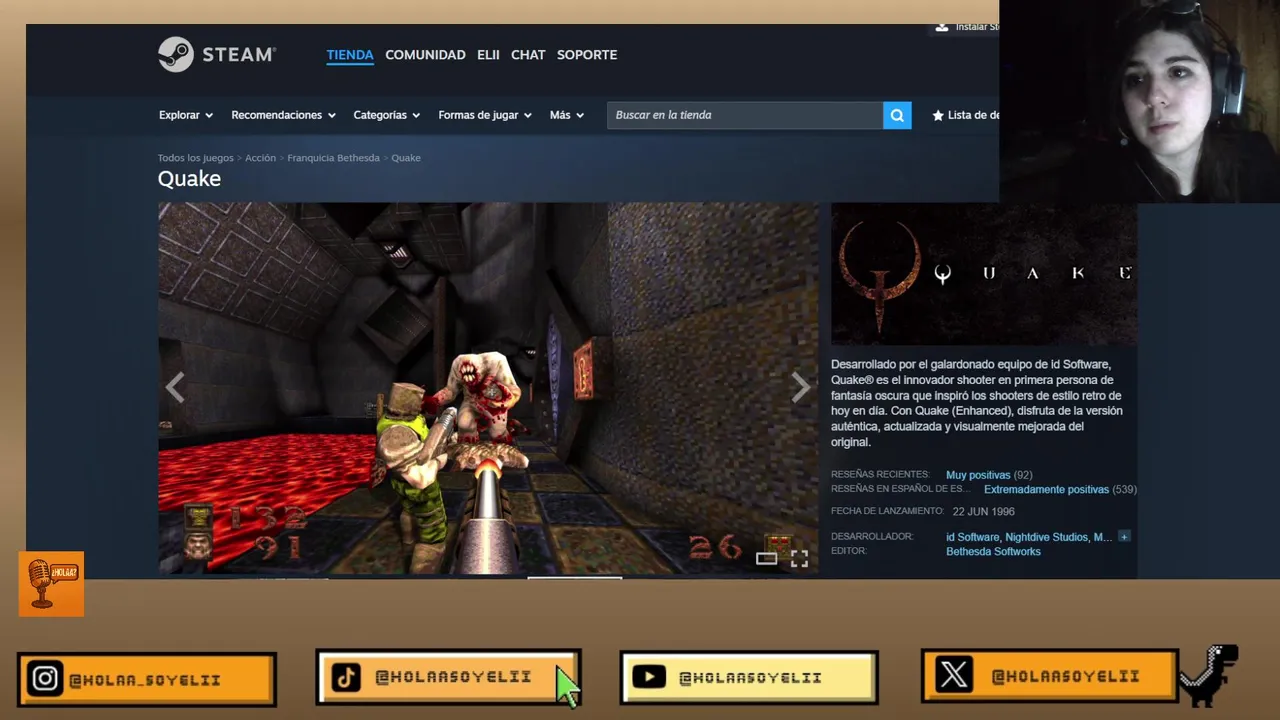Open Franquicia Bethesda breadcrumb
The height and width of the screenshot is (720, 1280).
(333, 158)
